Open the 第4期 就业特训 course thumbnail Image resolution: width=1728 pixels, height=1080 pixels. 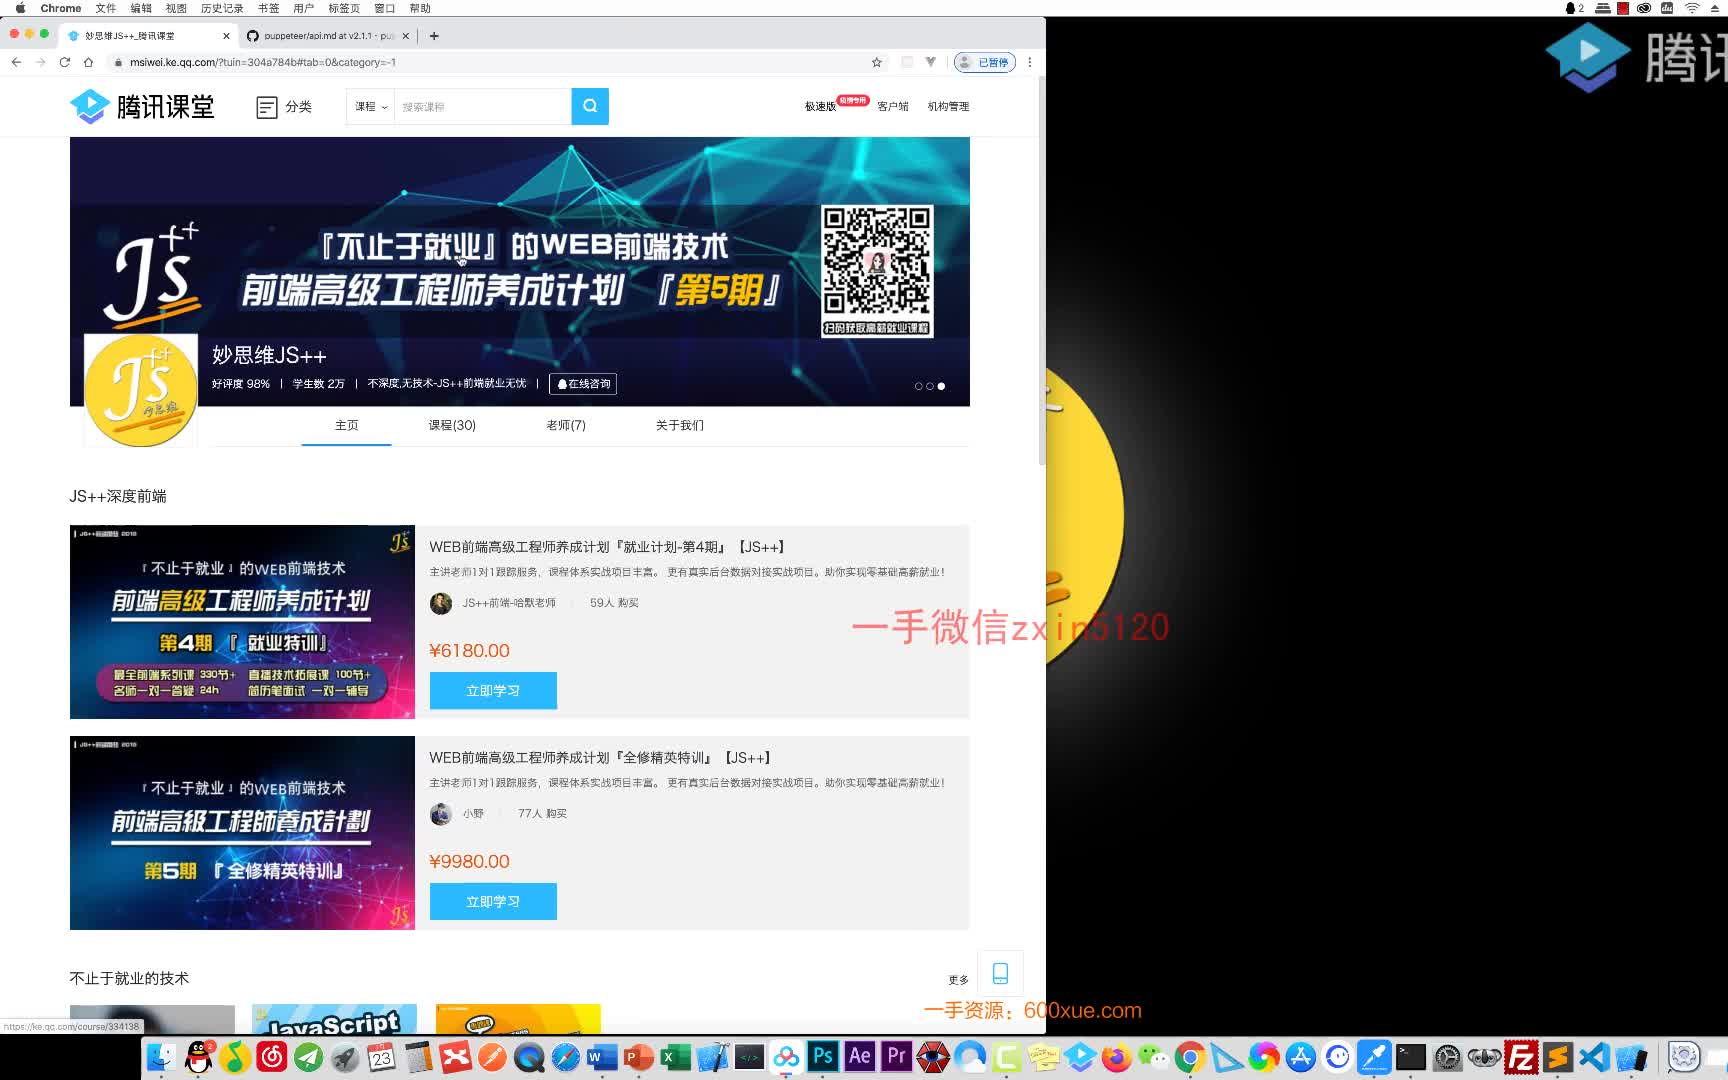pyautogui.click(x=242, y=622)
